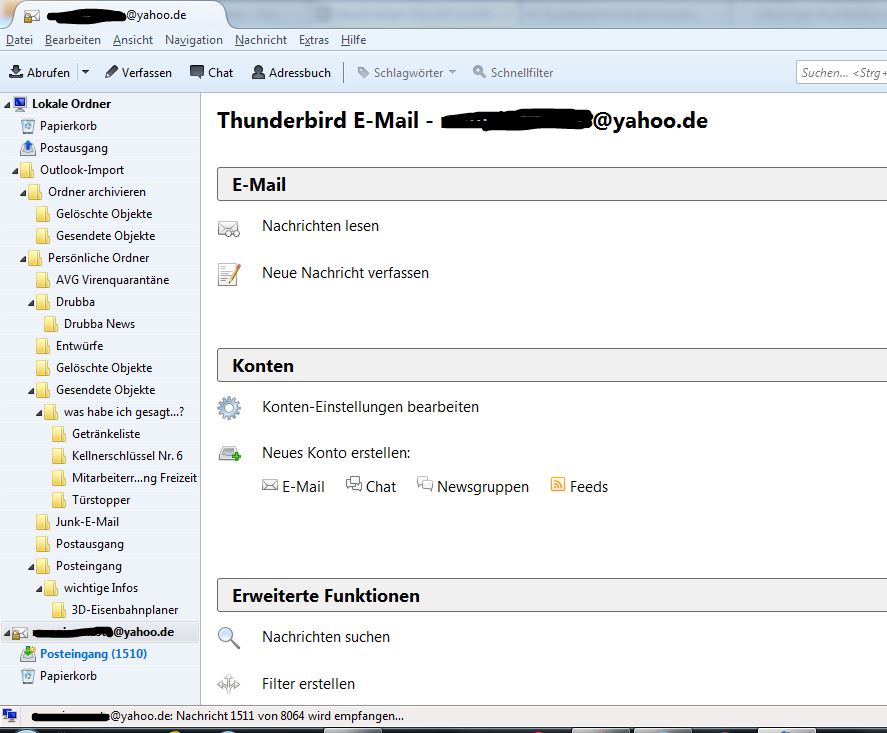Open the Ansicht menu
887x733 pixels.
(x=133, y=40)
